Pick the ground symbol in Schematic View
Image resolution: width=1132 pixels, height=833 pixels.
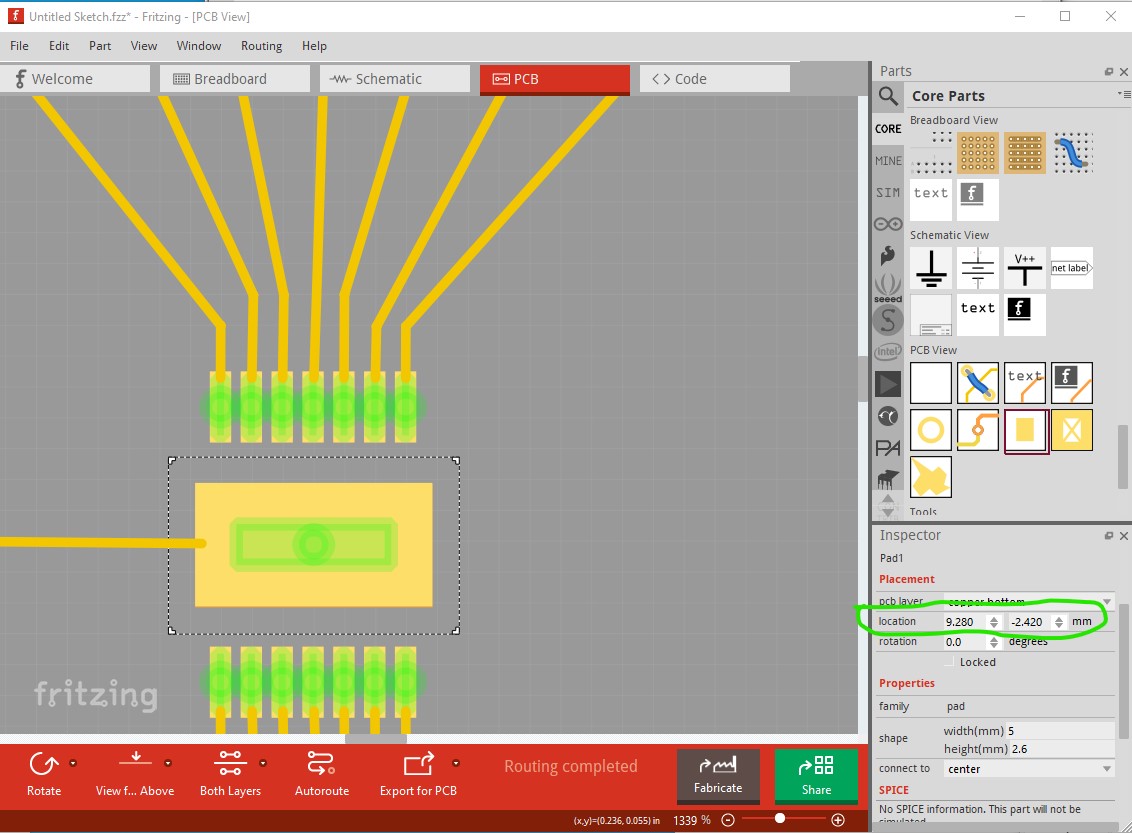(x=931, y=268)
